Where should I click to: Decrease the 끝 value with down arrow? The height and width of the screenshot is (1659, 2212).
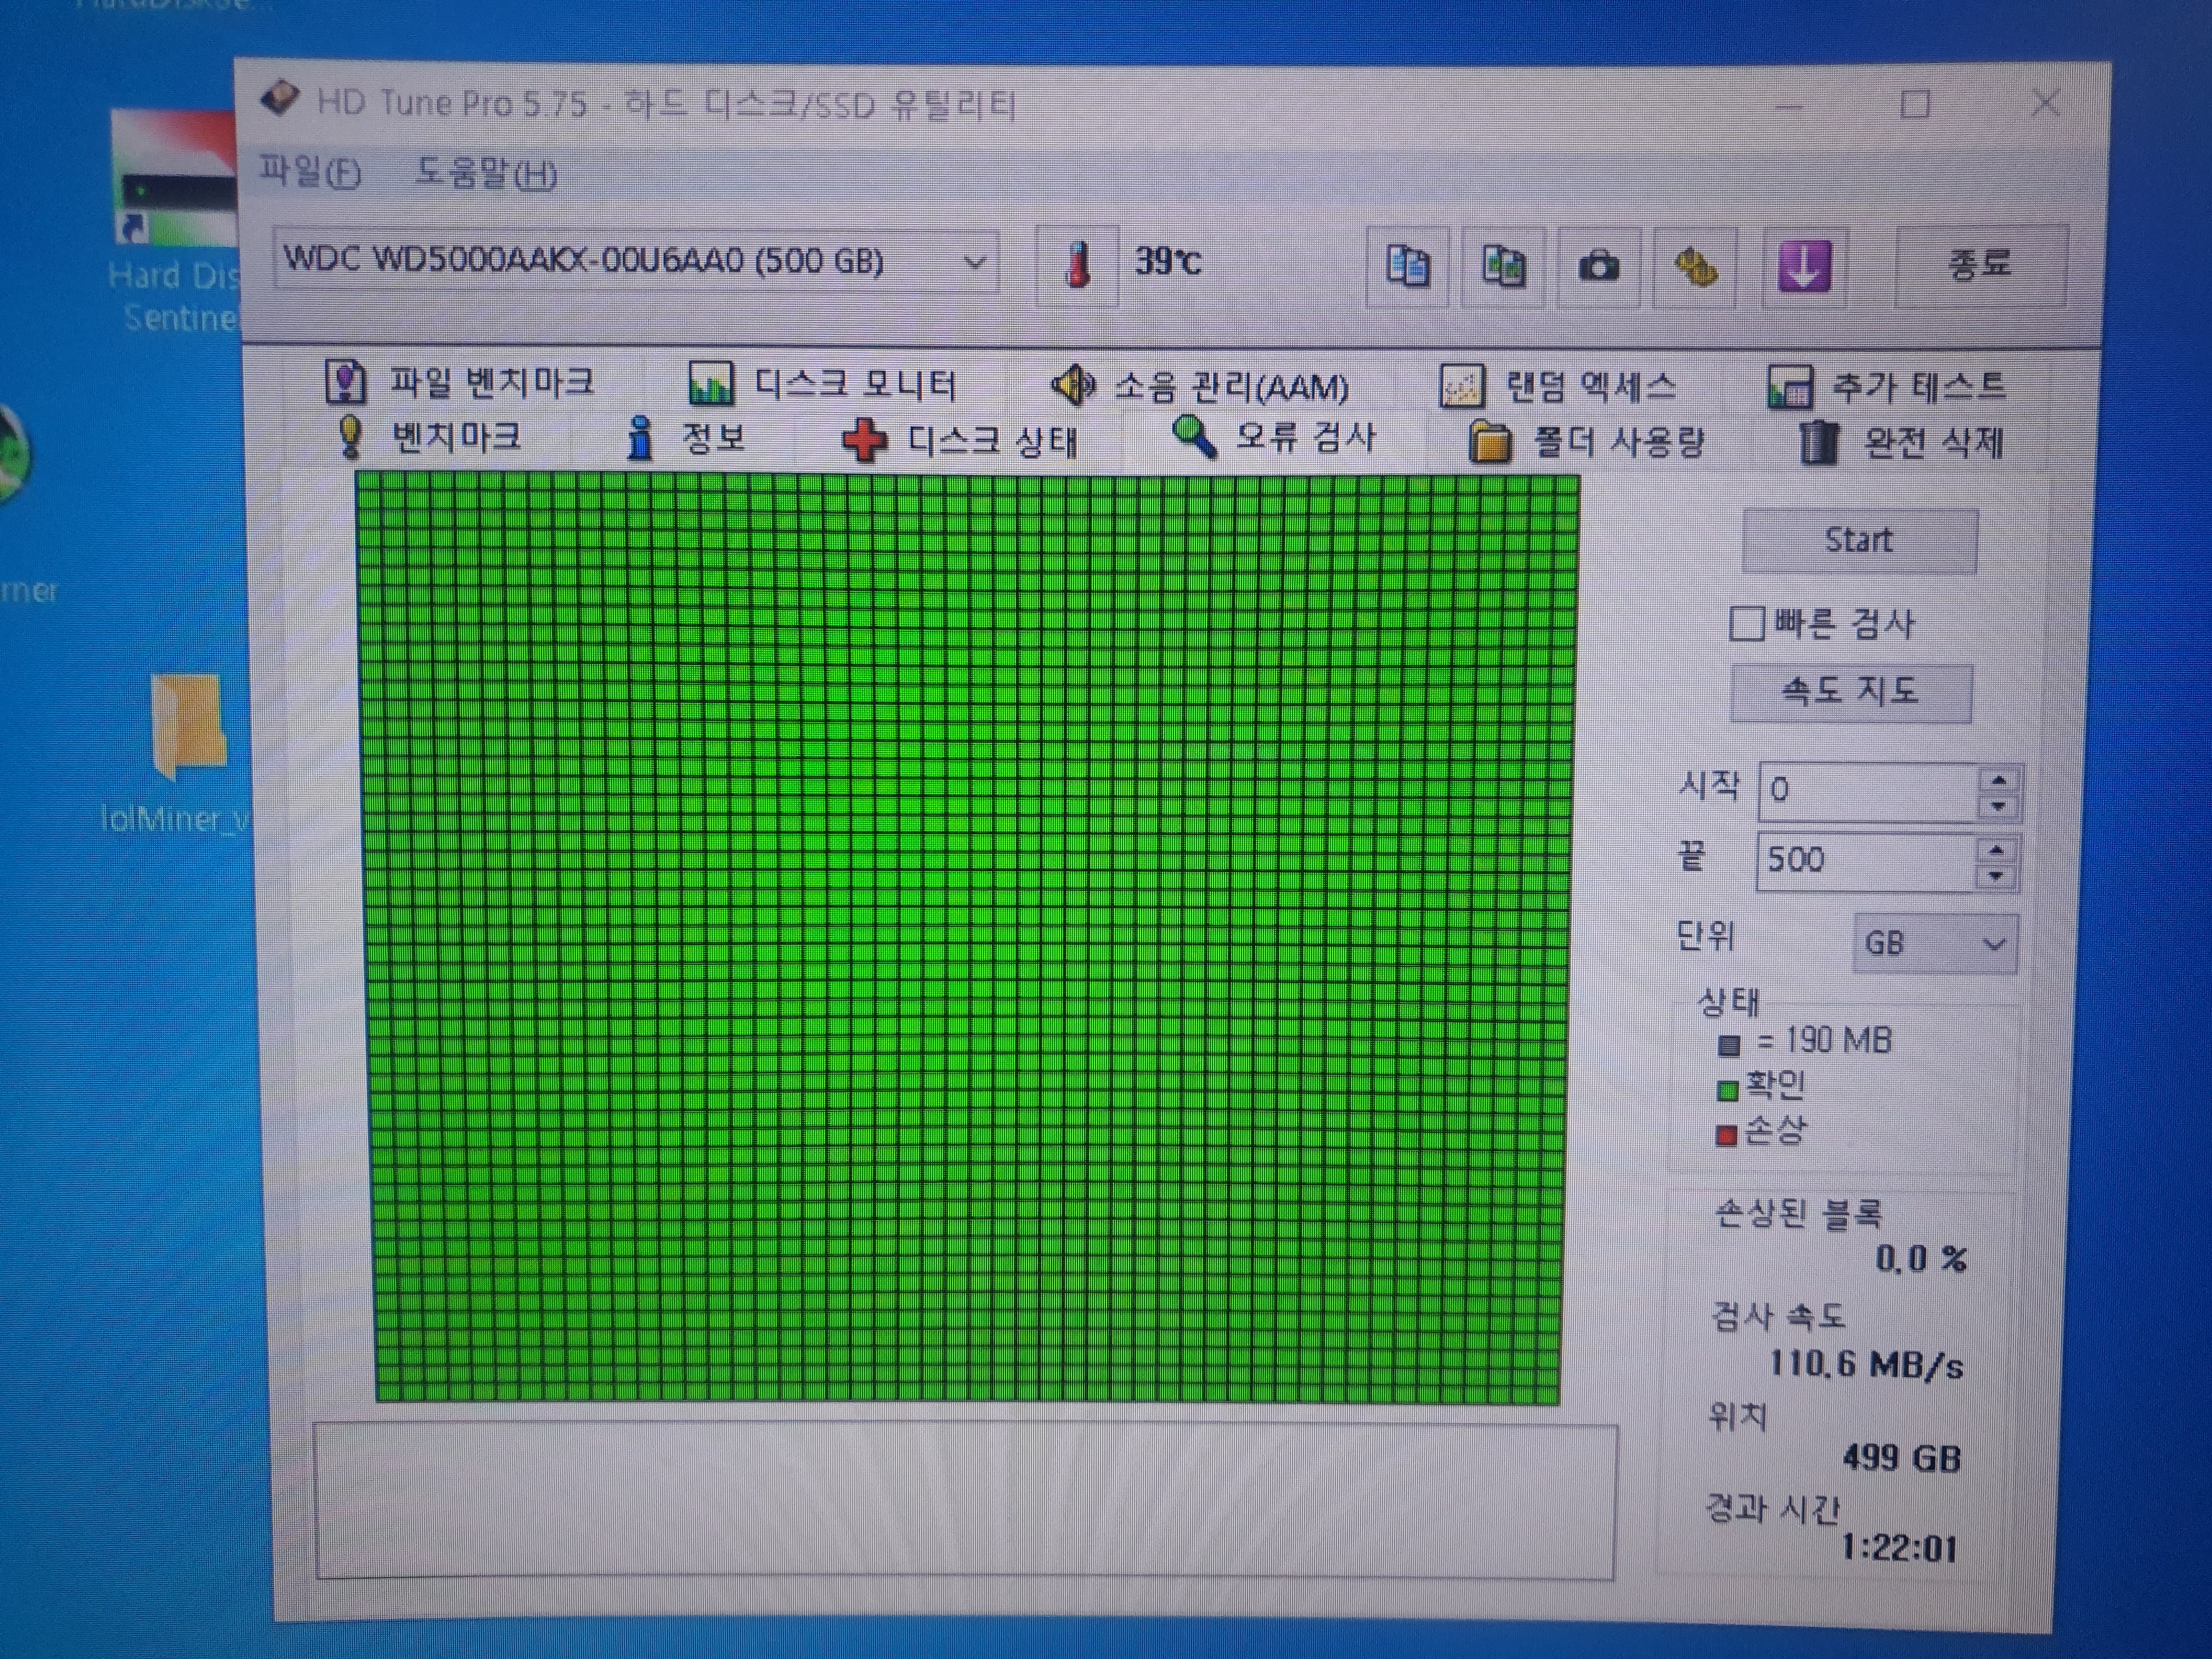click(x=1996, y=876)
